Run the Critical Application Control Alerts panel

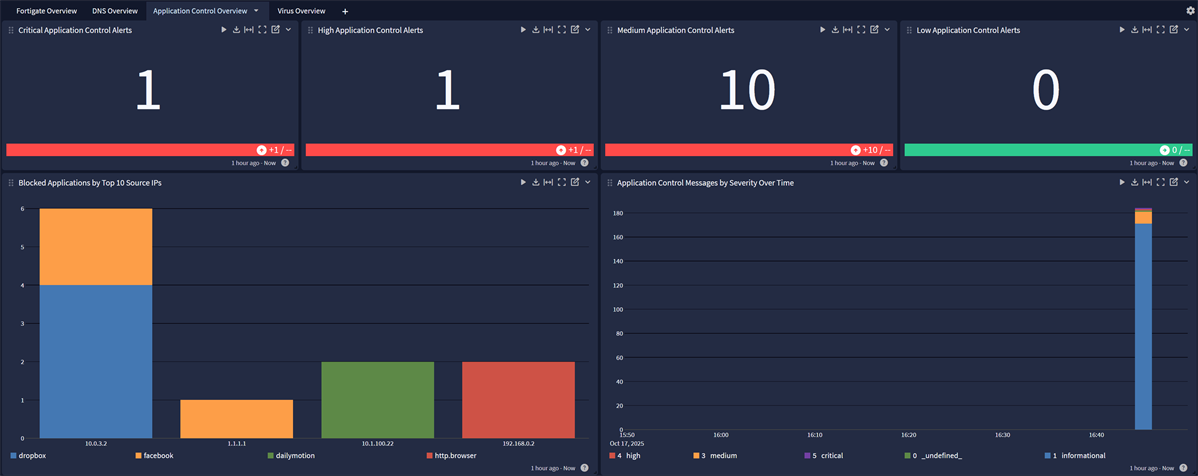click(x=223, y=30)
